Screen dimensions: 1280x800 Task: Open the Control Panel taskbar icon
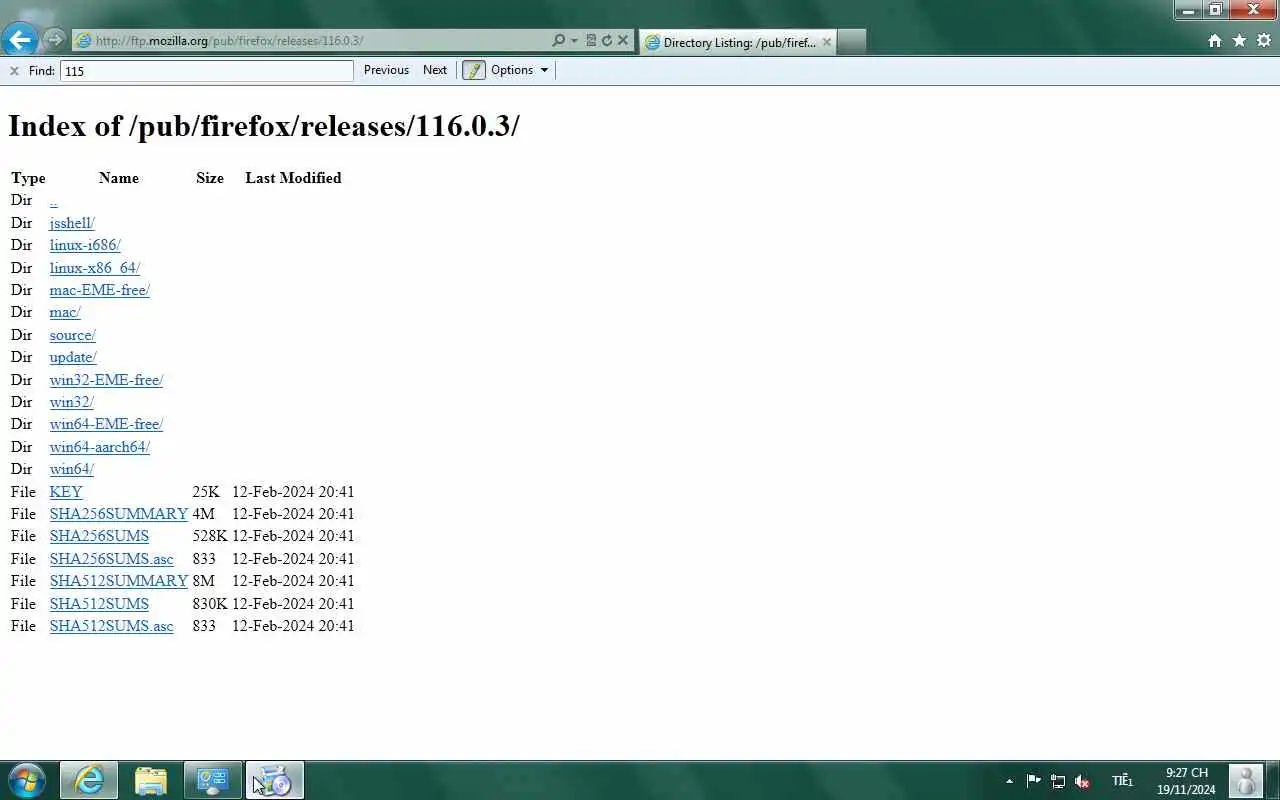point(213,780)
